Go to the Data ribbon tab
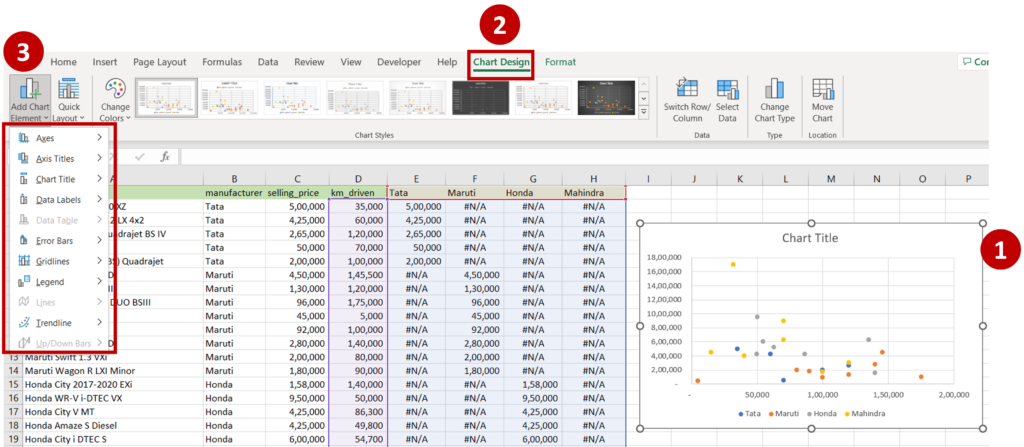The height and width of the screenshot is (447, 1024). 268,62
